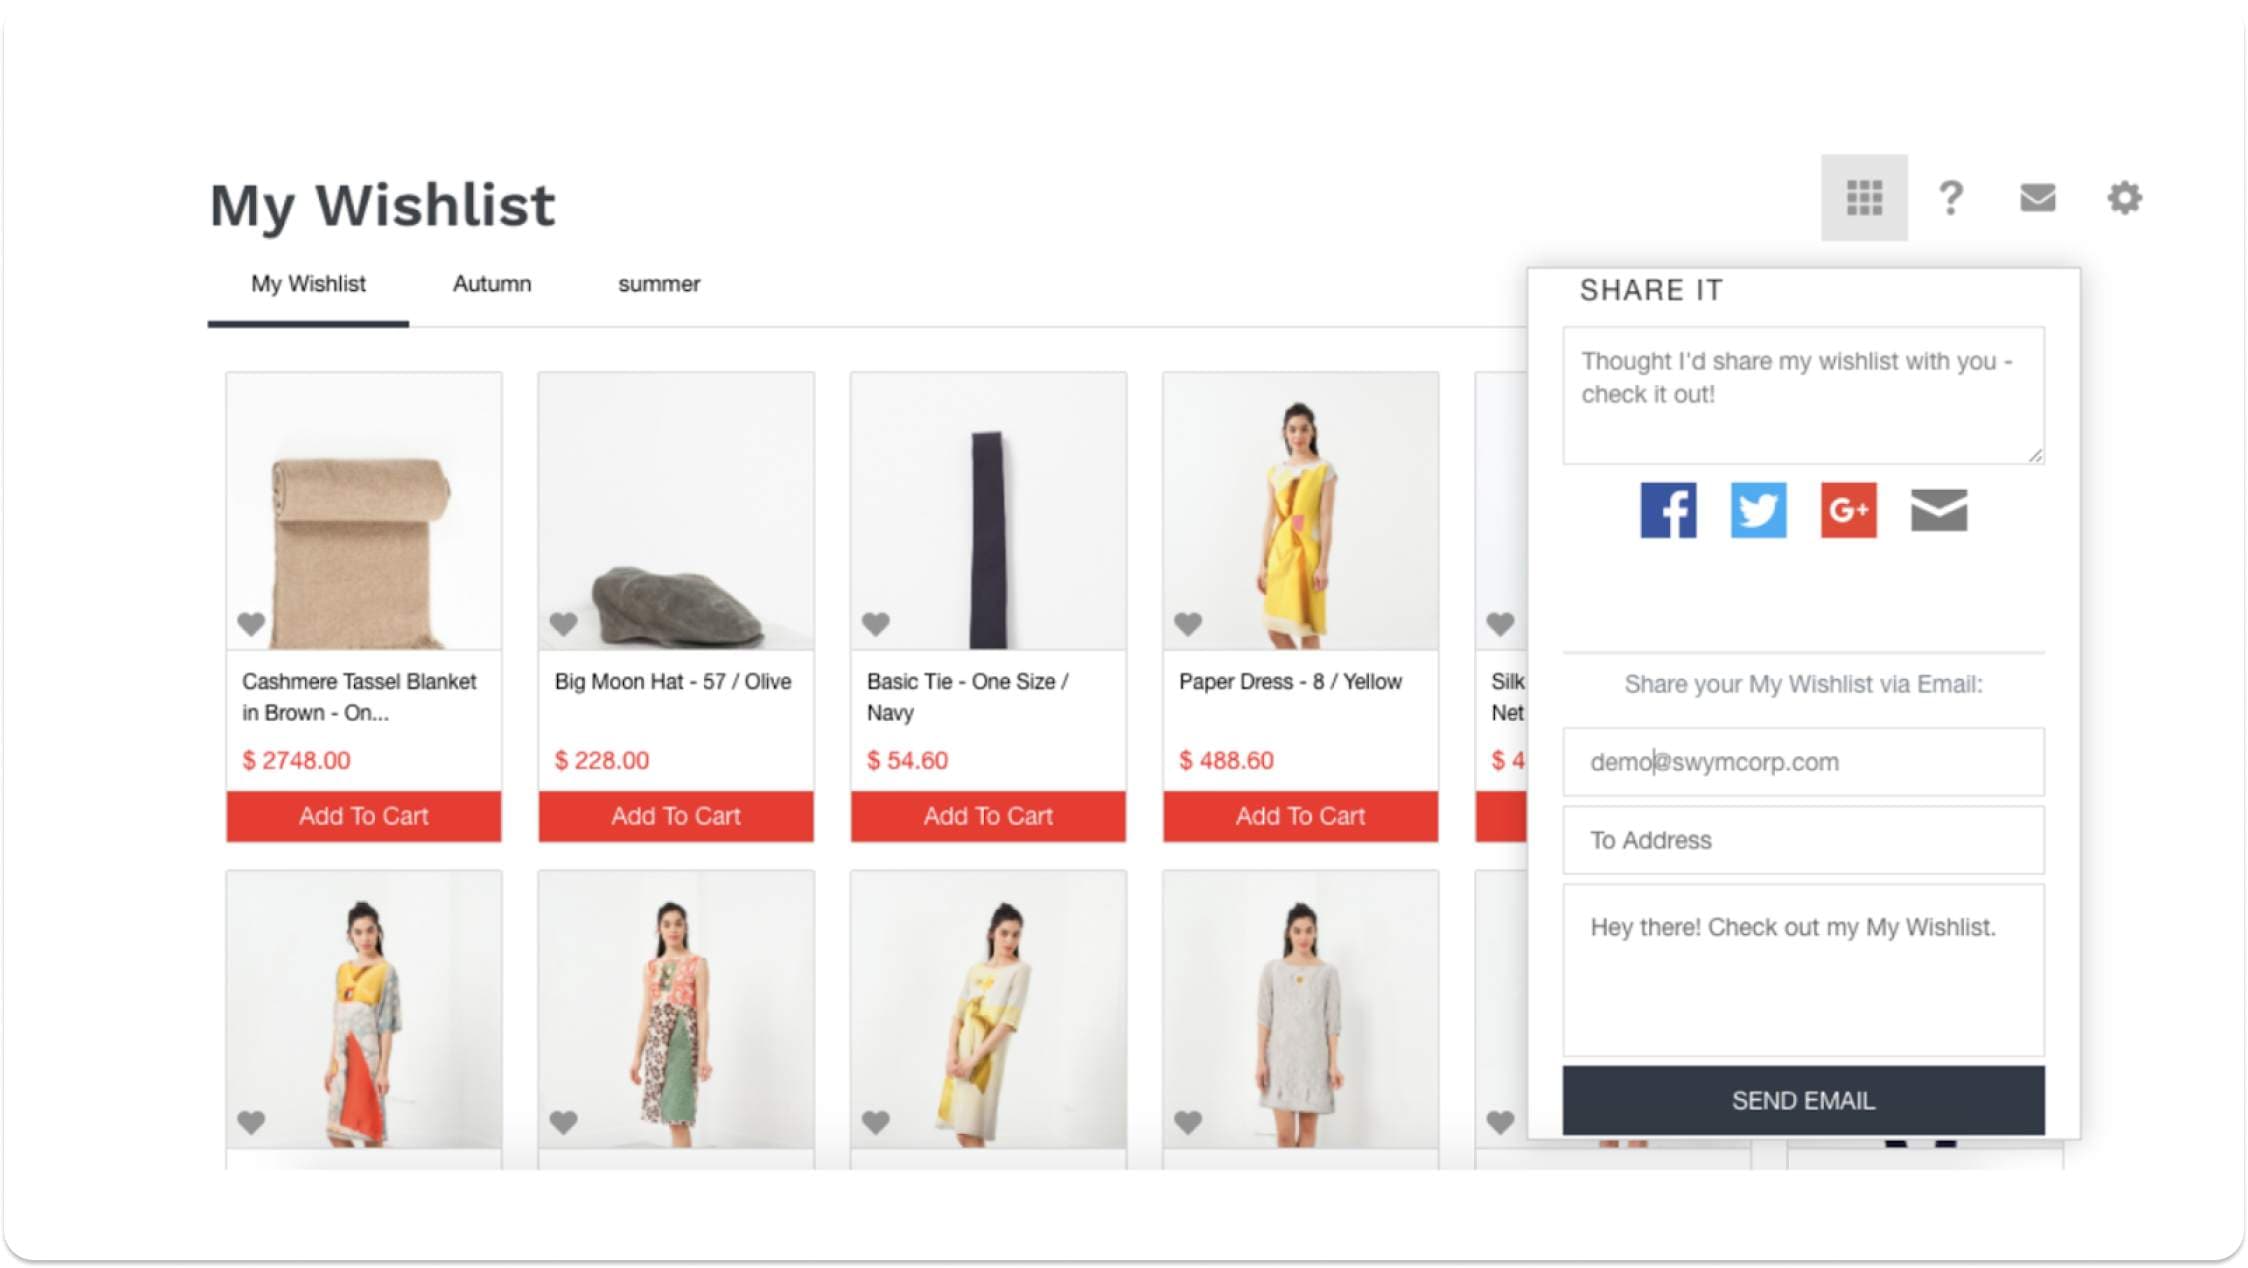Click the SEND EMAIL button
This screenshot has height=1268, width=2248.
tap(1803, 1100)
